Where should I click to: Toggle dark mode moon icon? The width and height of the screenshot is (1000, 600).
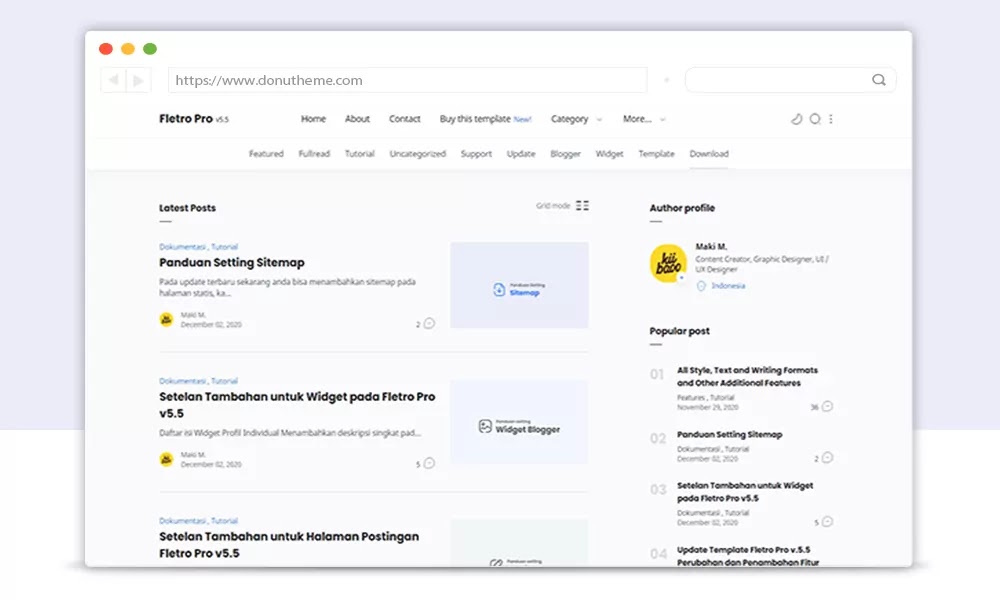click(796, 119)
